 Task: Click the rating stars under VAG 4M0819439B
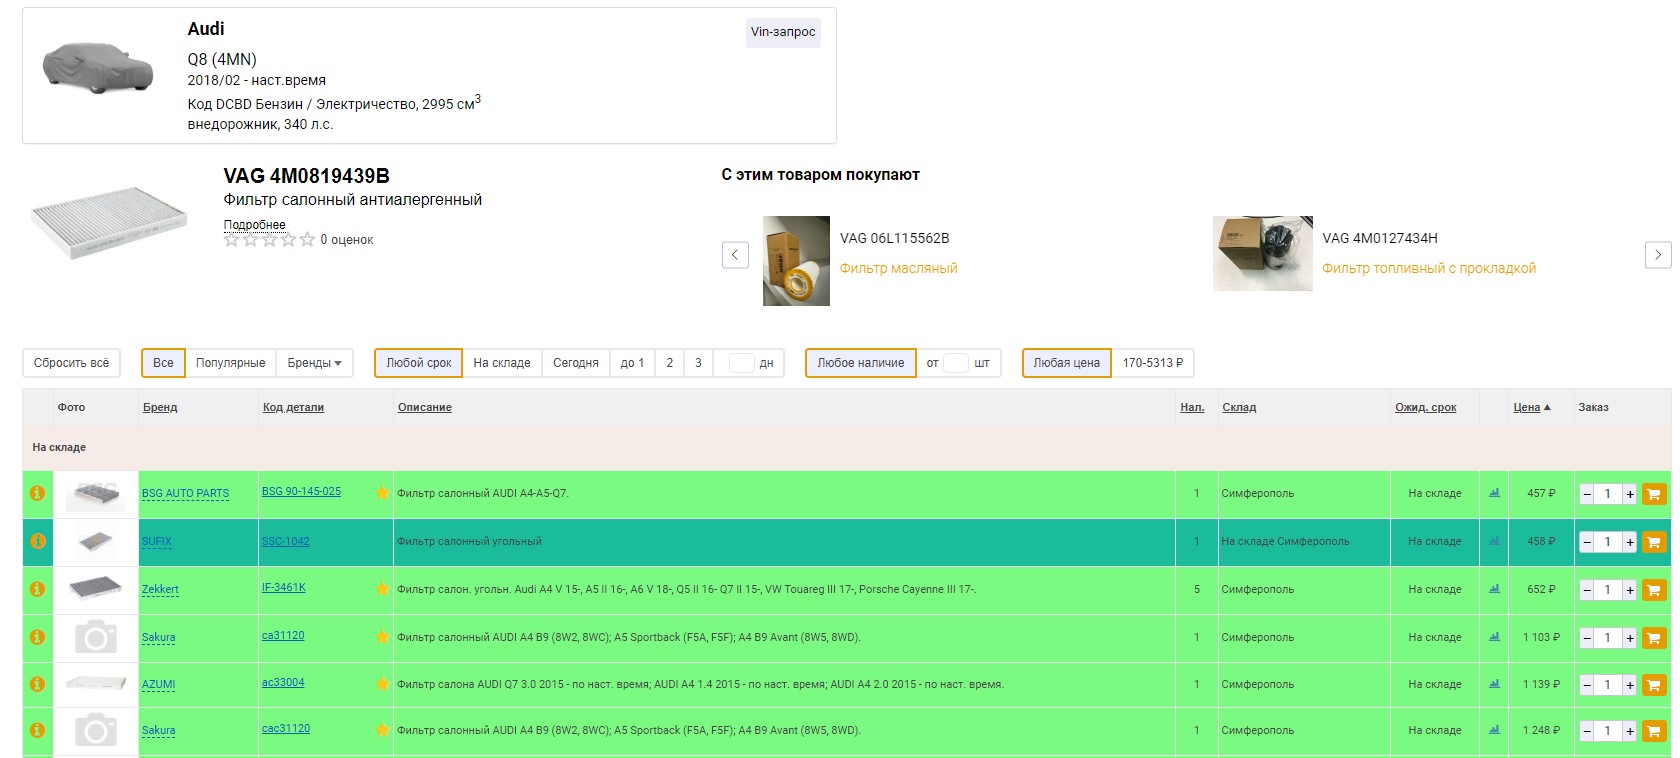pyautogui.click(x=269, y=240)
